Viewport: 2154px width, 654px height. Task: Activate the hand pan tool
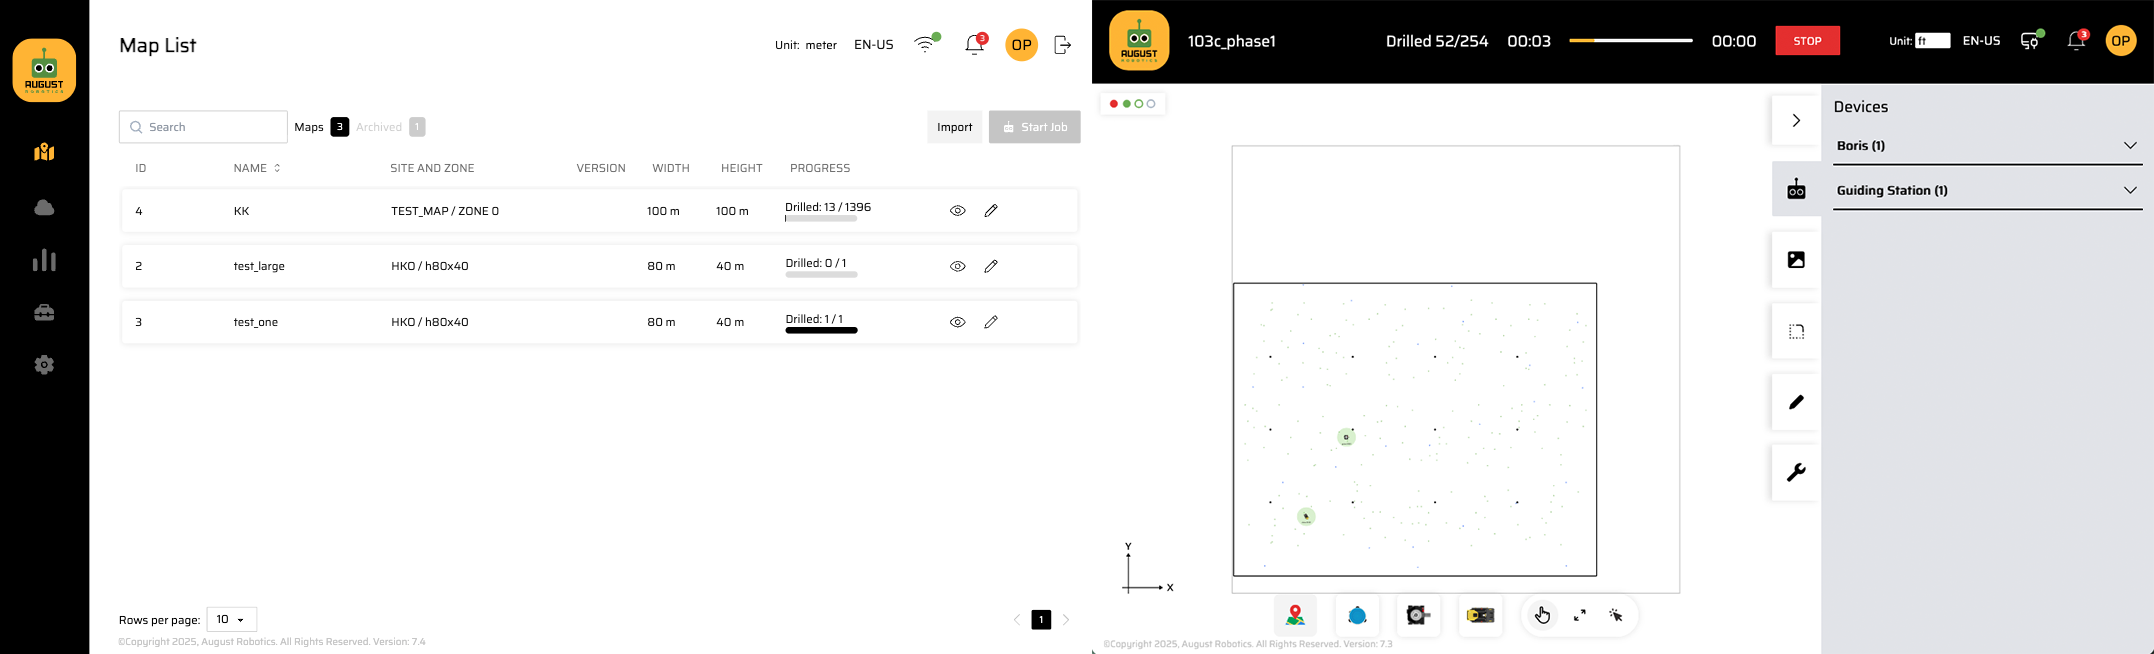[1542, 616]
